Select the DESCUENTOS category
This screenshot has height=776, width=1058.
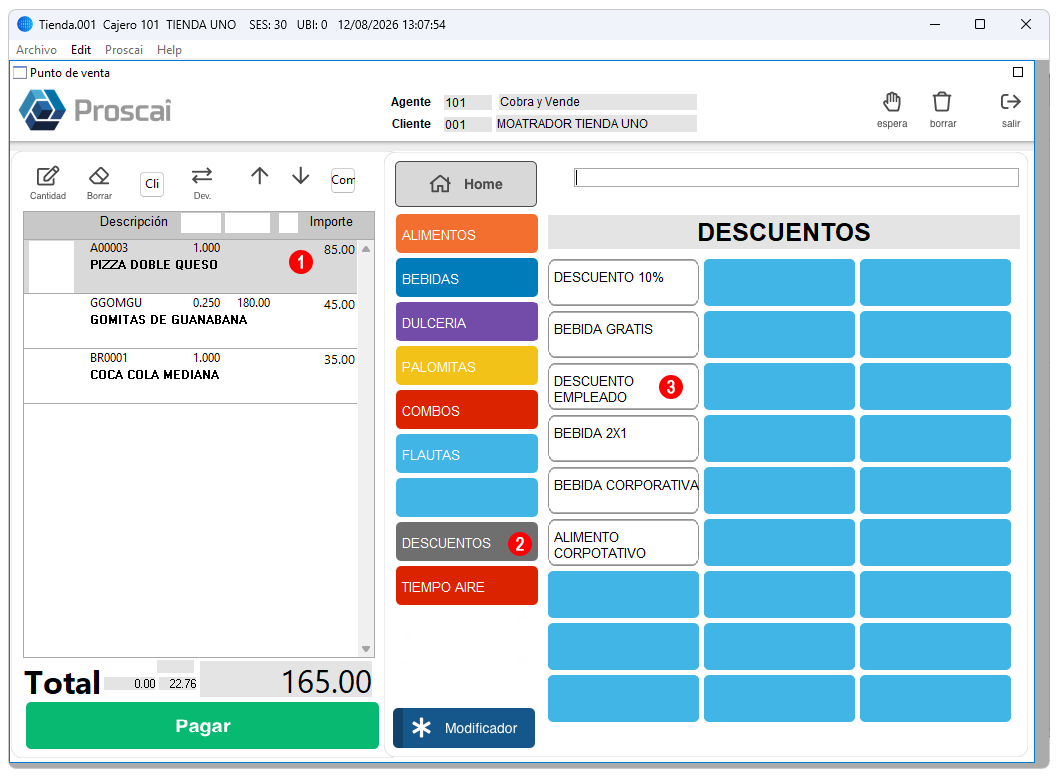click(x=466, y=542)
